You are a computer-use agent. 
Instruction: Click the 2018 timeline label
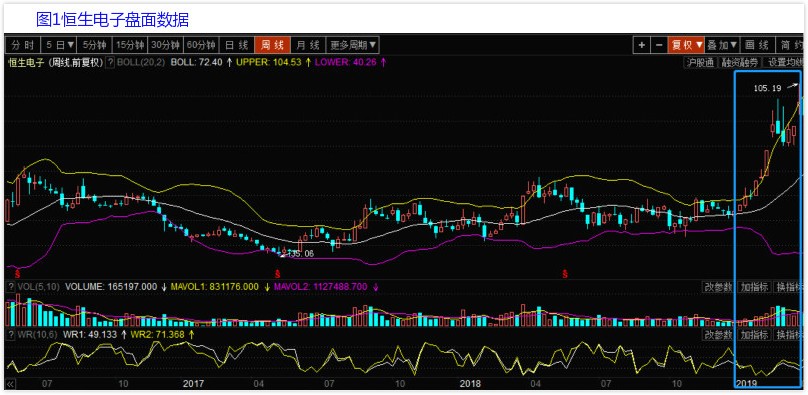tap(470, 384)
